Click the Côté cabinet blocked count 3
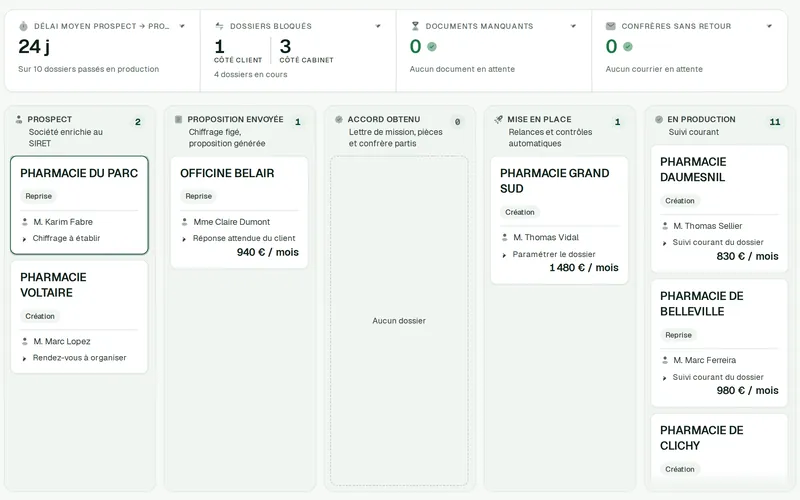 pyautogui.click(x=285, y=47)
